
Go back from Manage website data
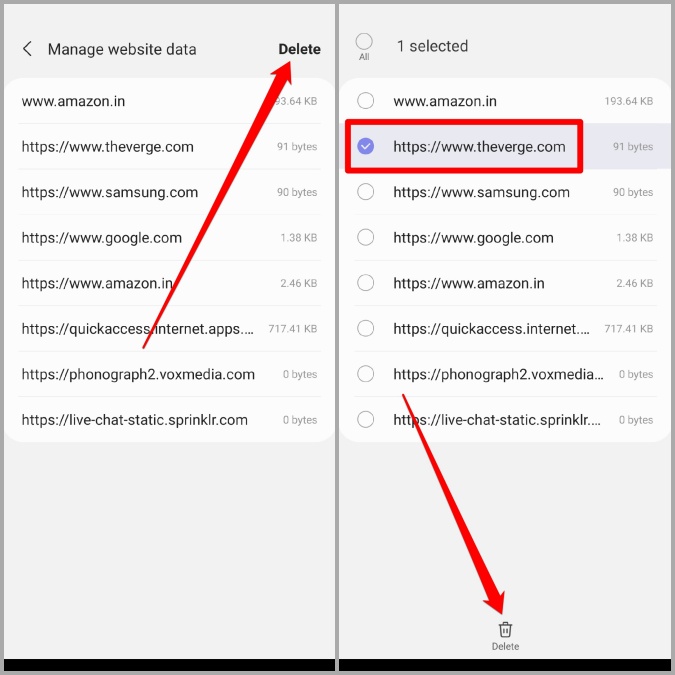pyautogui.click(x=27, y=49)
